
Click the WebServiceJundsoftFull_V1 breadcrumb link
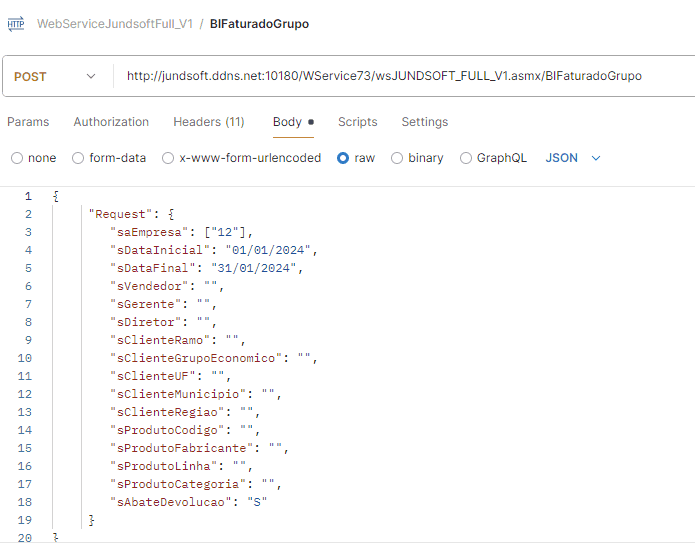(115, 24)
